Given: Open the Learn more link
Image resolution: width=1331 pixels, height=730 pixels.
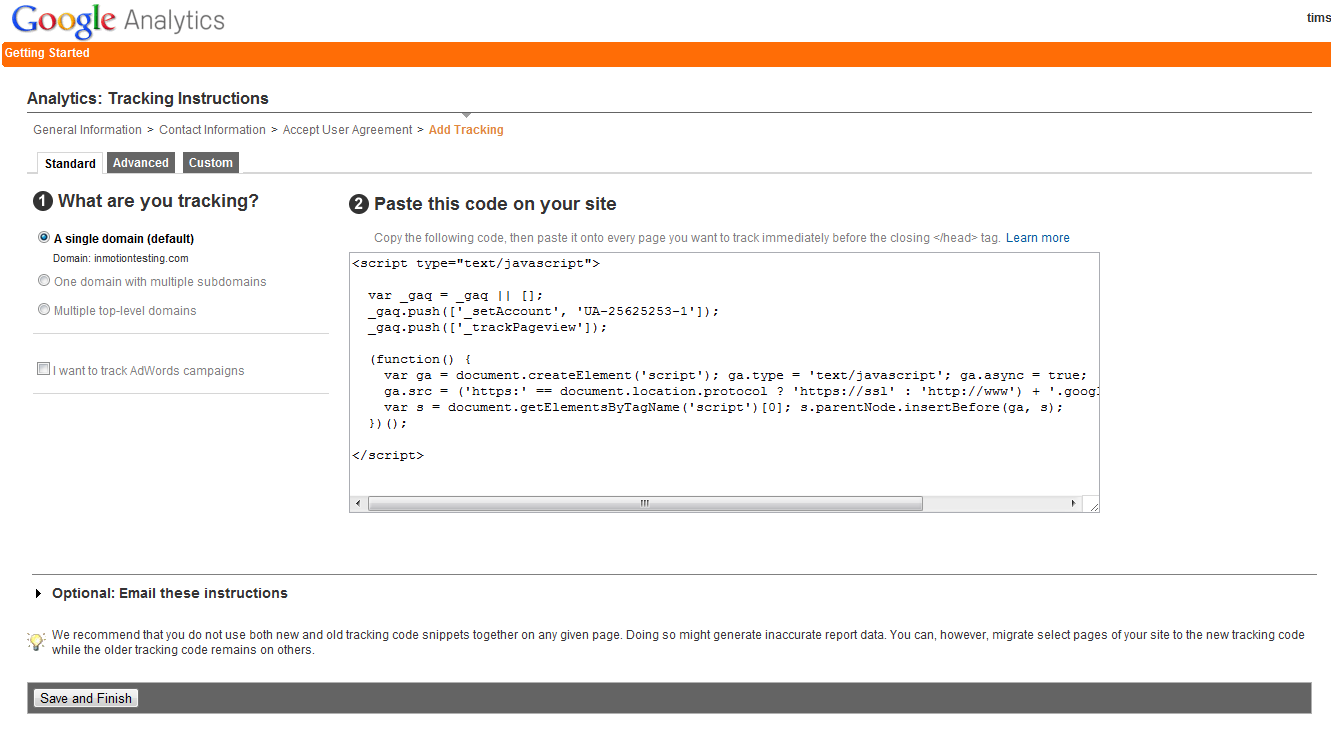Looking at the screenshot, I should (1037, 237).
